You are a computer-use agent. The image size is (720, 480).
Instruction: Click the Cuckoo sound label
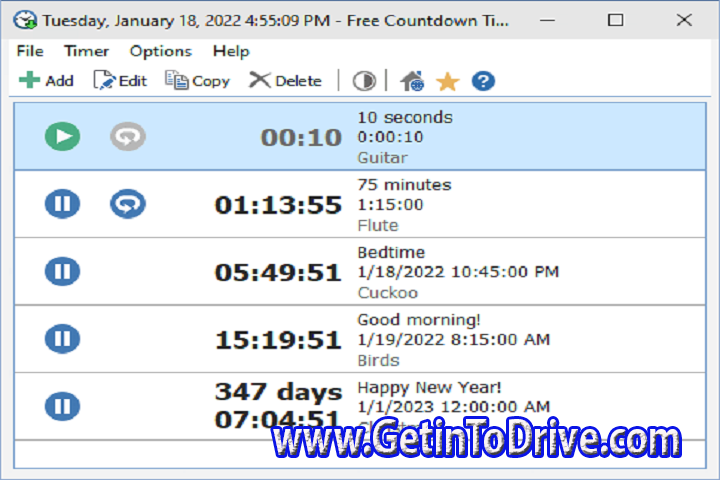388,293
